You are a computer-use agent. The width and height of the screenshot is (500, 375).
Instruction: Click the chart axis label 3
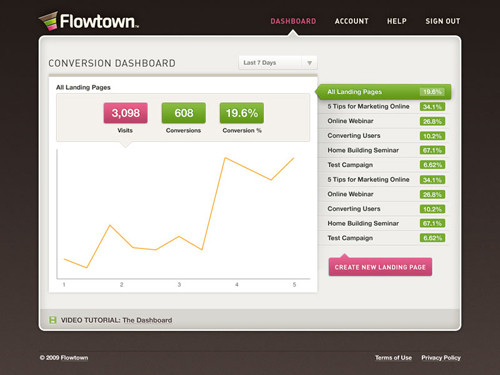(x=179, y=285)
